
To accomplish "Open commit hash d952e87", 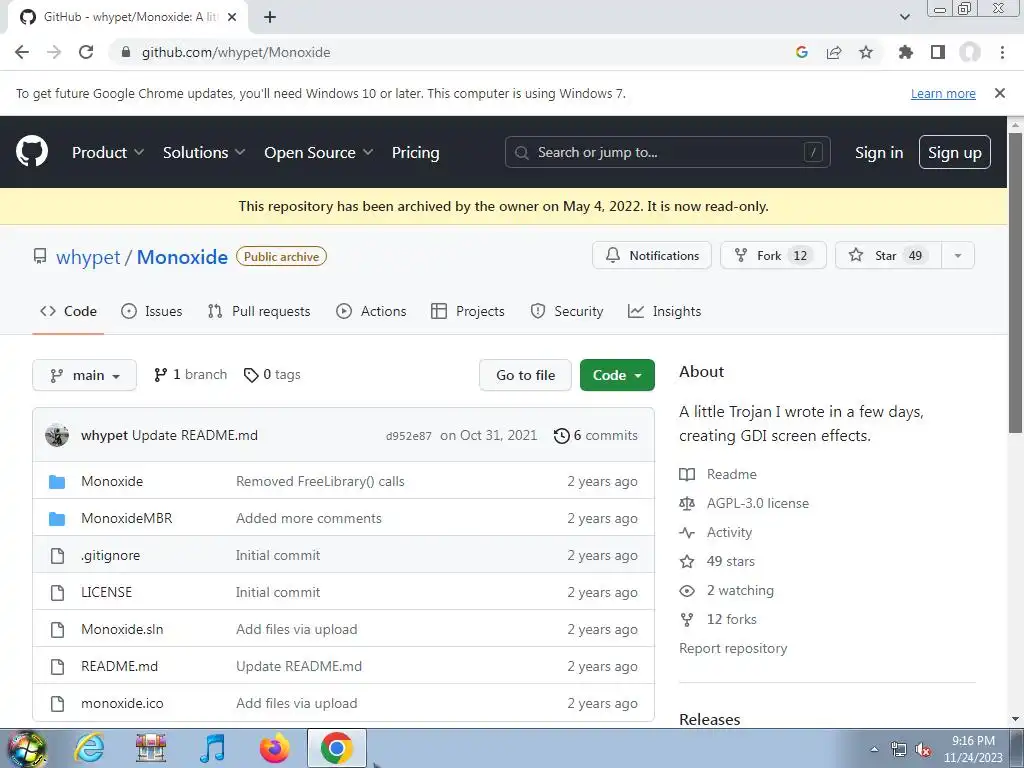I will point(408,436).
